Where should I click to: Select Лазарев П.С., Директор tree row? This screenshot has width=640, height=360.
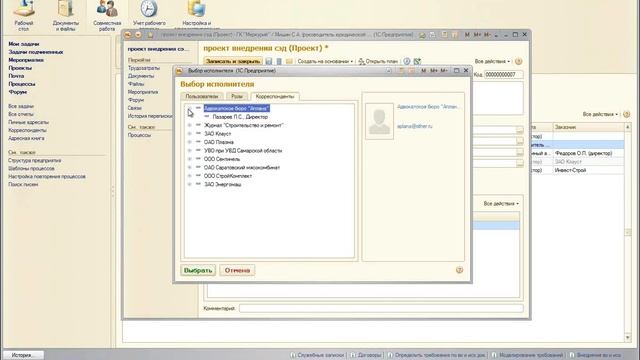(x=240, y=117)
